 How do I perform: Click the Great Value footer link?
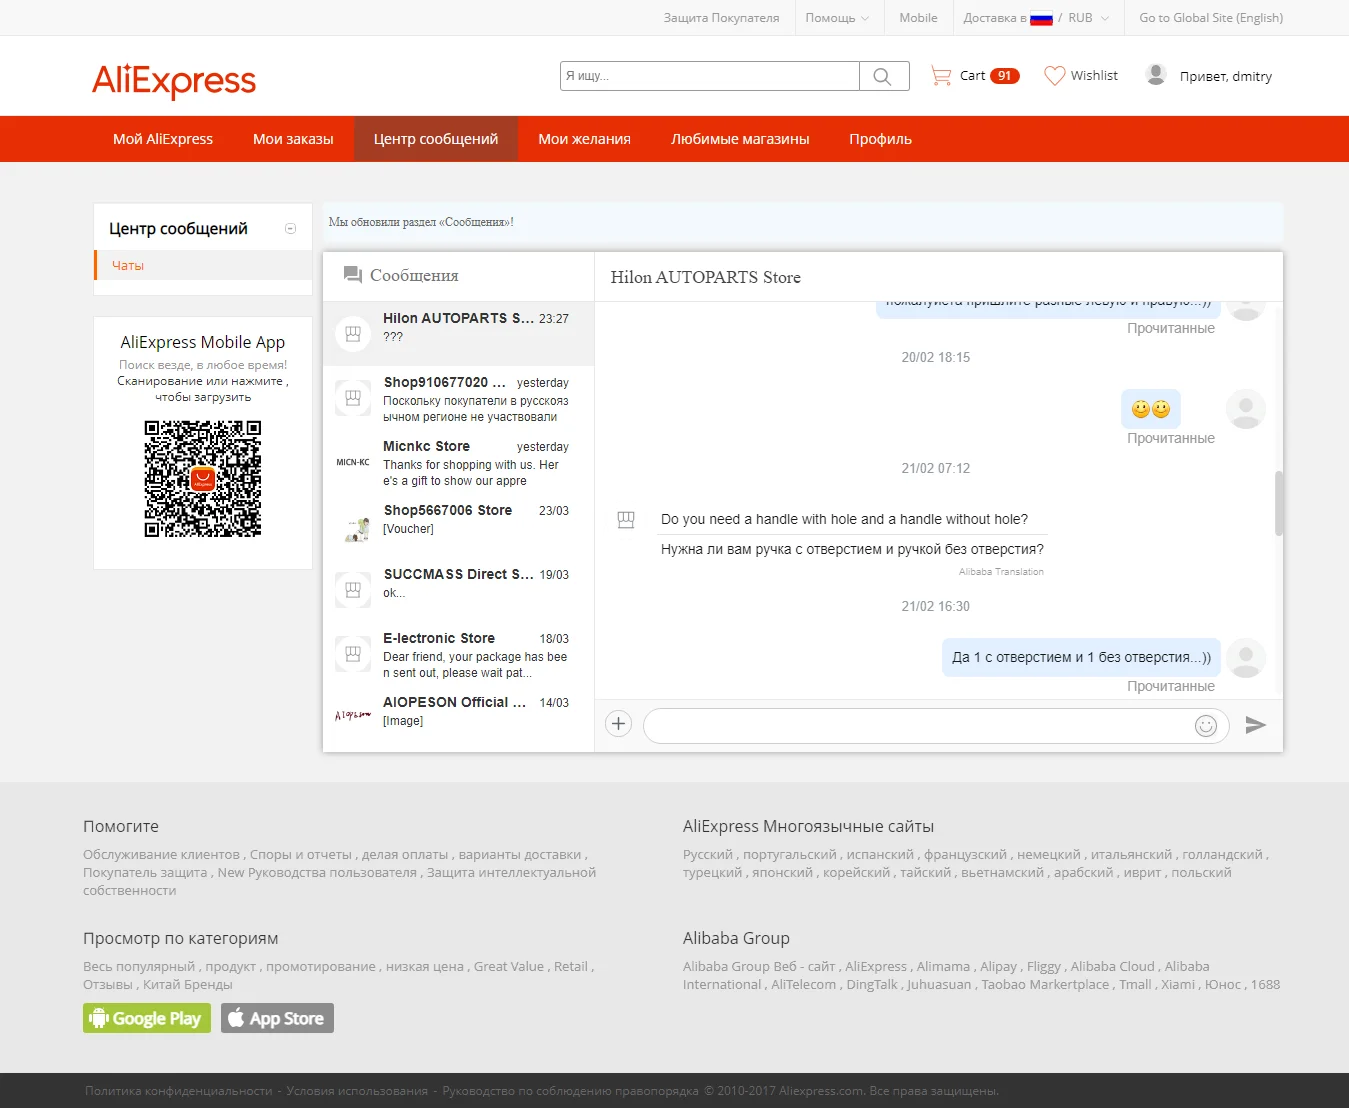coord(509,967)
